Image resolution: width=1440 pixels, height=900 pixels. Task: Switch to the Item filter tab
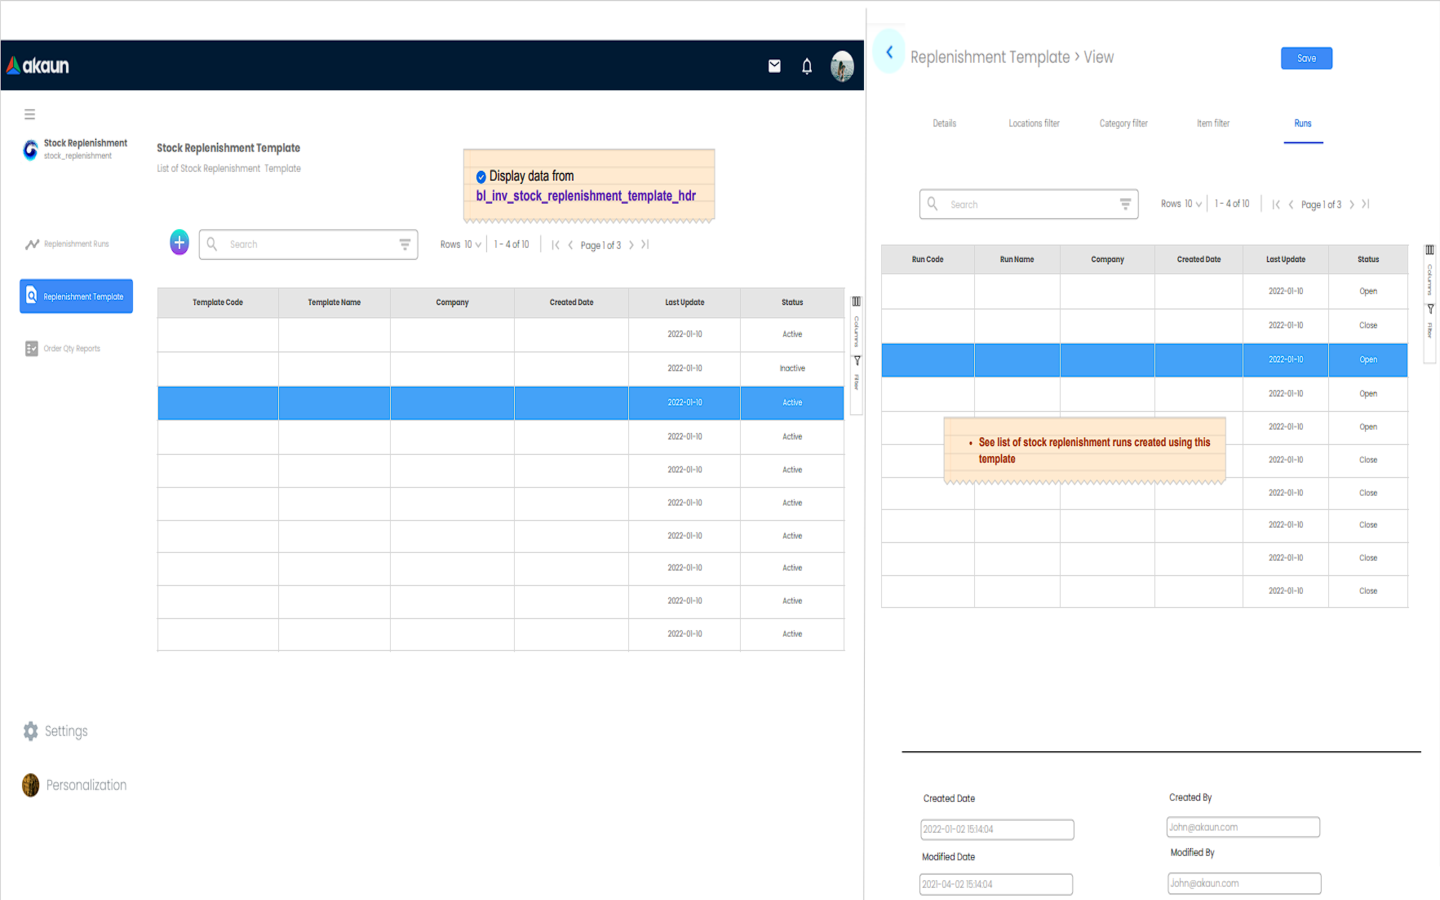click(x=1212, y=124)
